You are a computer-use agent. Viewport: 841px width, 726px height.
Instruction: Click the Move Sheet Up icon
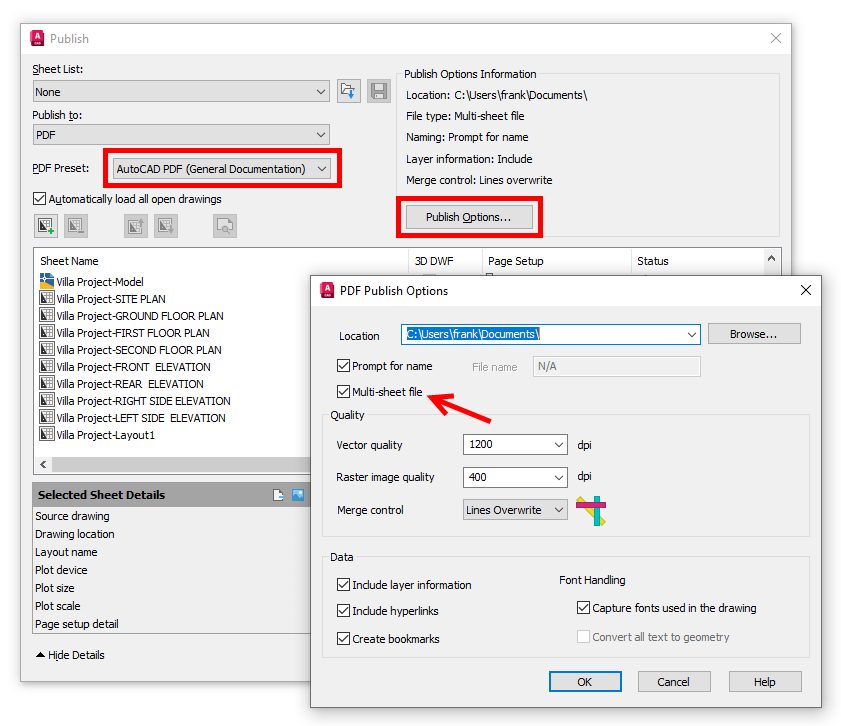[136, 226]
